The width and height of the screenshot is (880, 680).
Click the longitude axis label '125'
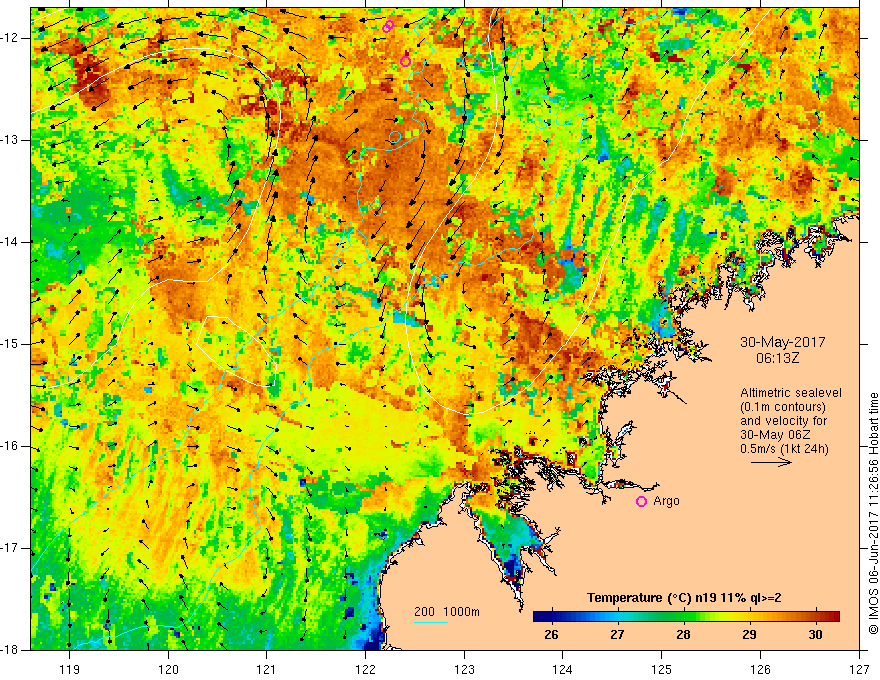click(x=662, y=669)
